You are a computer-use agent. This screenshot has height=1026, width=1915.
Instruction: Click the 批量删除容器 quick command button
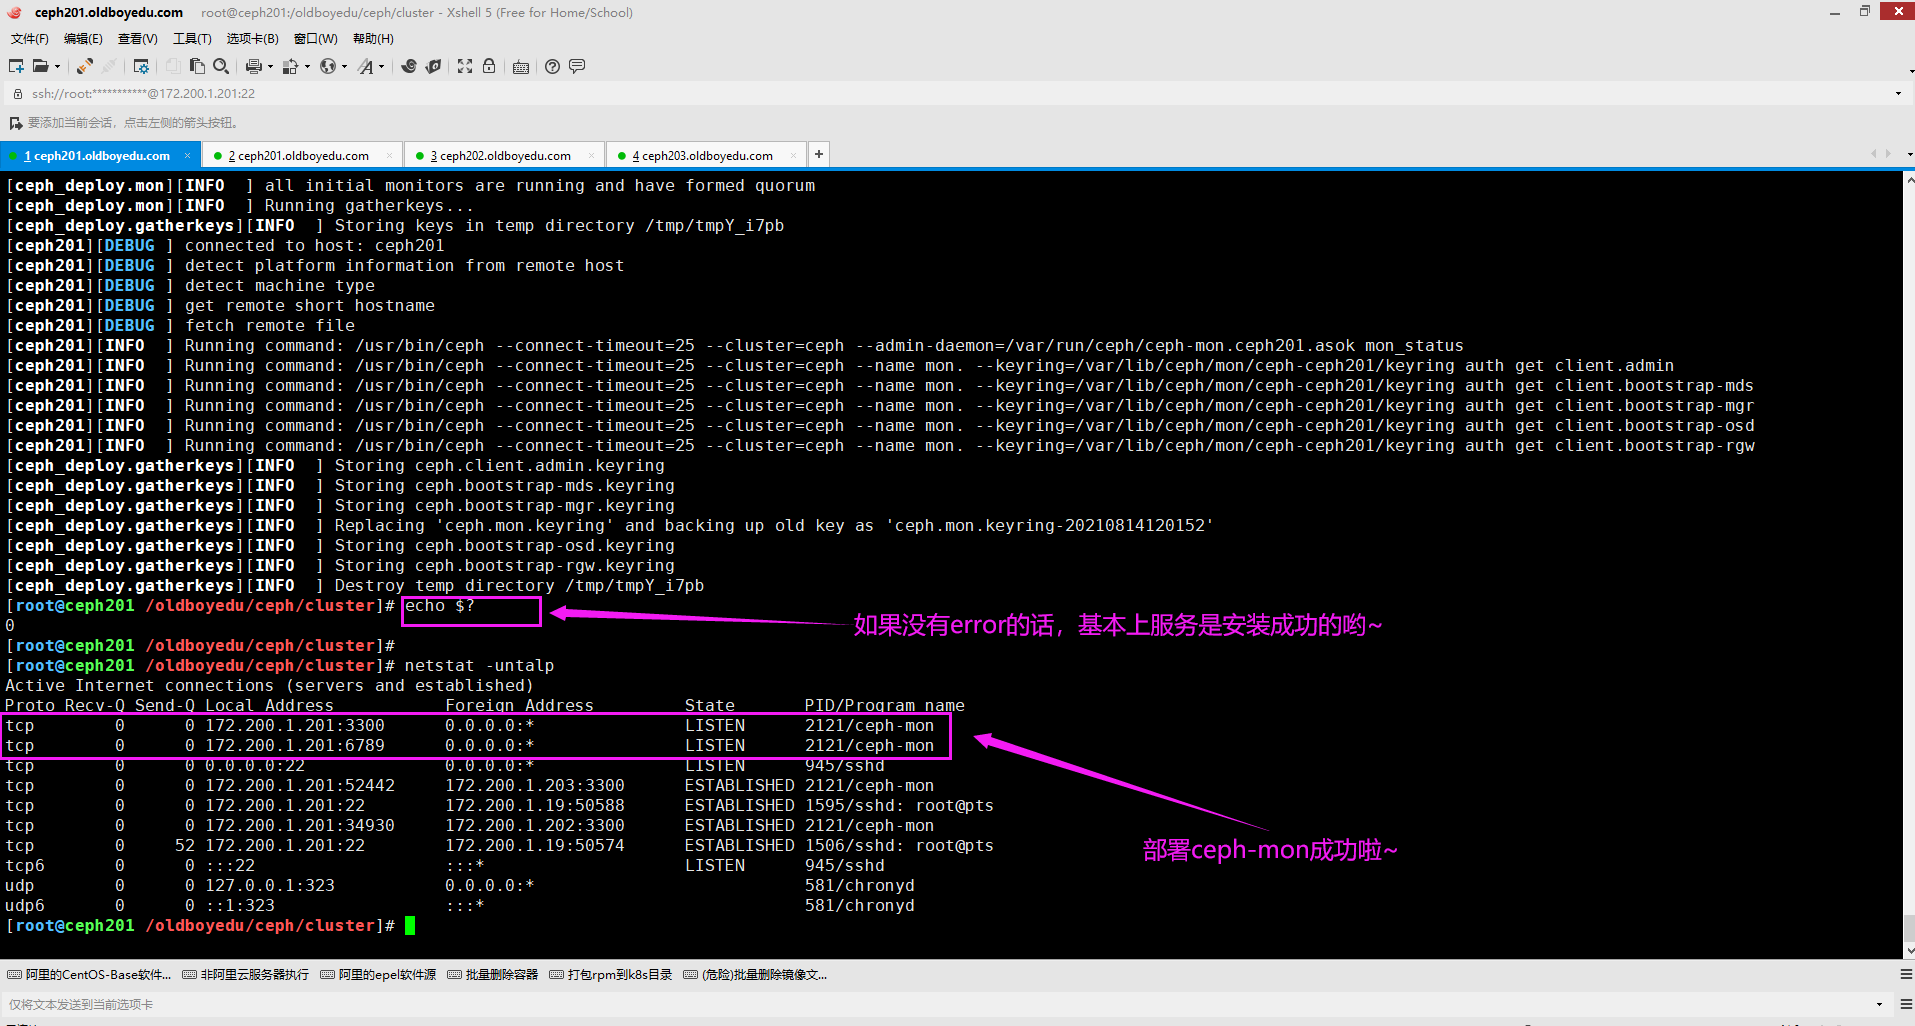(x=493, y=975)
